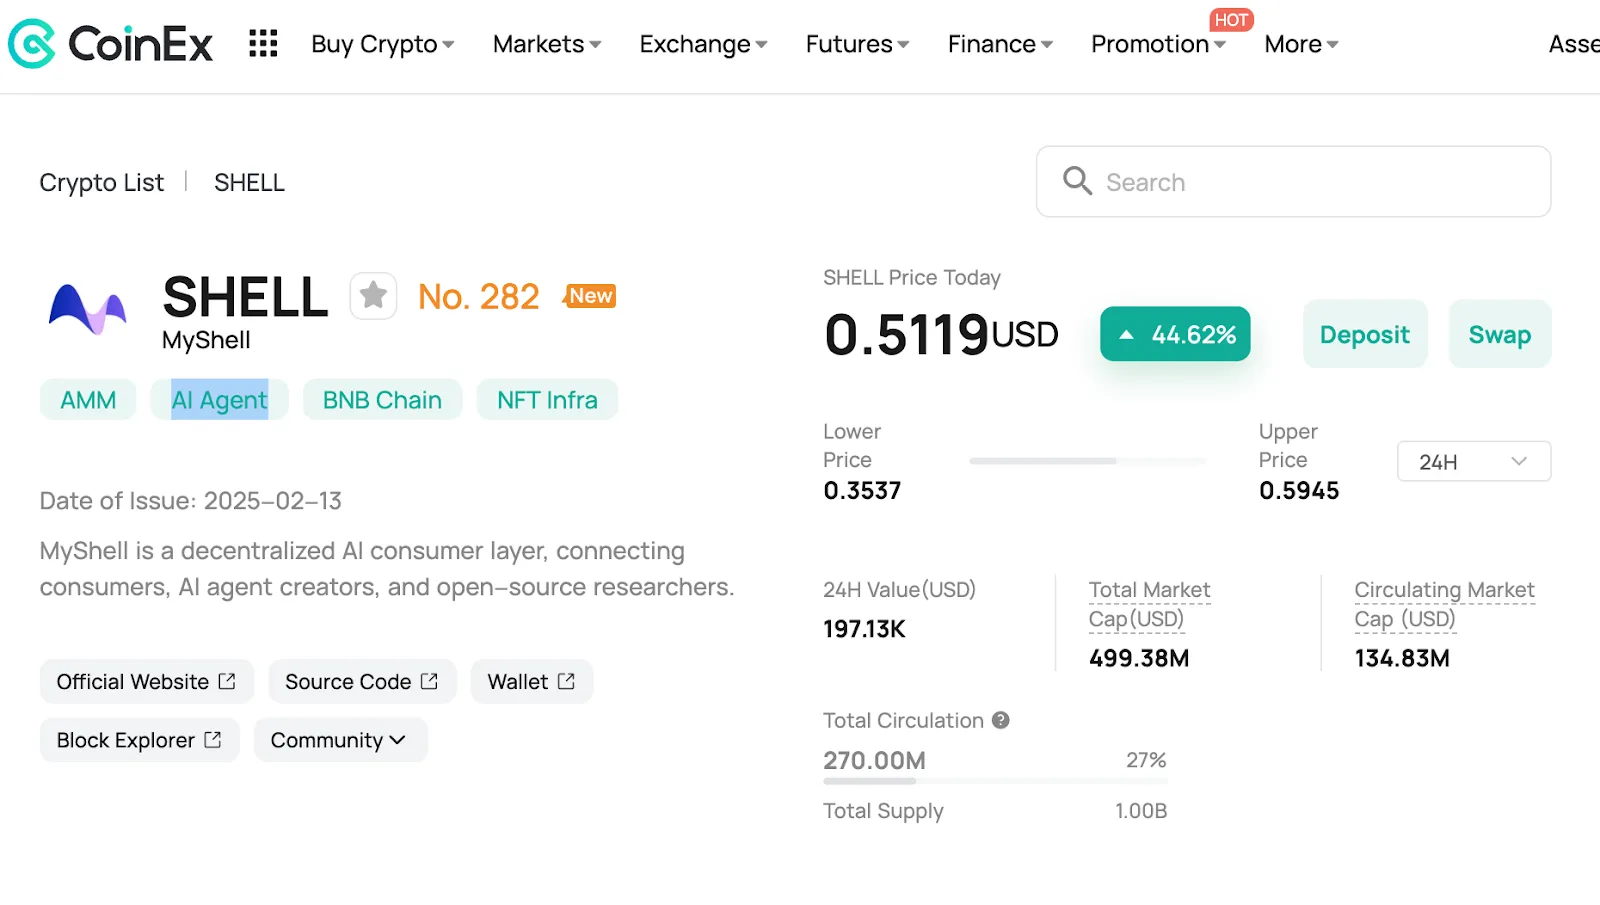
Task: Click the 270.00M circulation amount
Action: [x=874, y=760]
